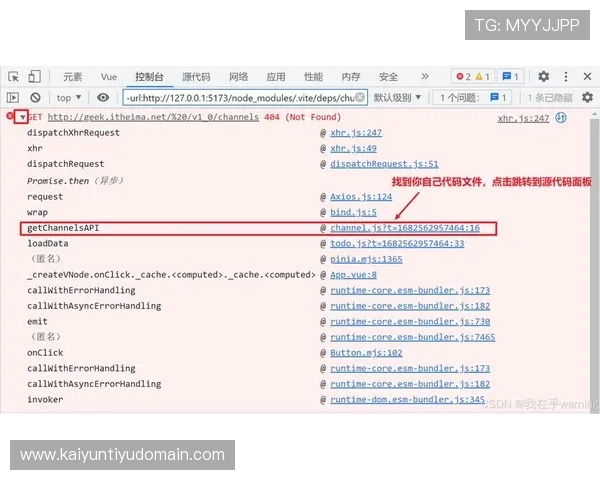The height and width of the screenshot is (480, 600).
Task: Click the console filter input field
Action: coord(242,97)
